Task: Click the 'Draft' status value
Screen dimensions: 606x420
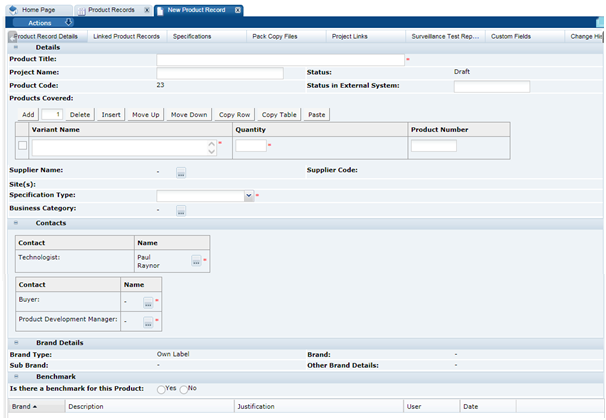Action: click(462, 72)
